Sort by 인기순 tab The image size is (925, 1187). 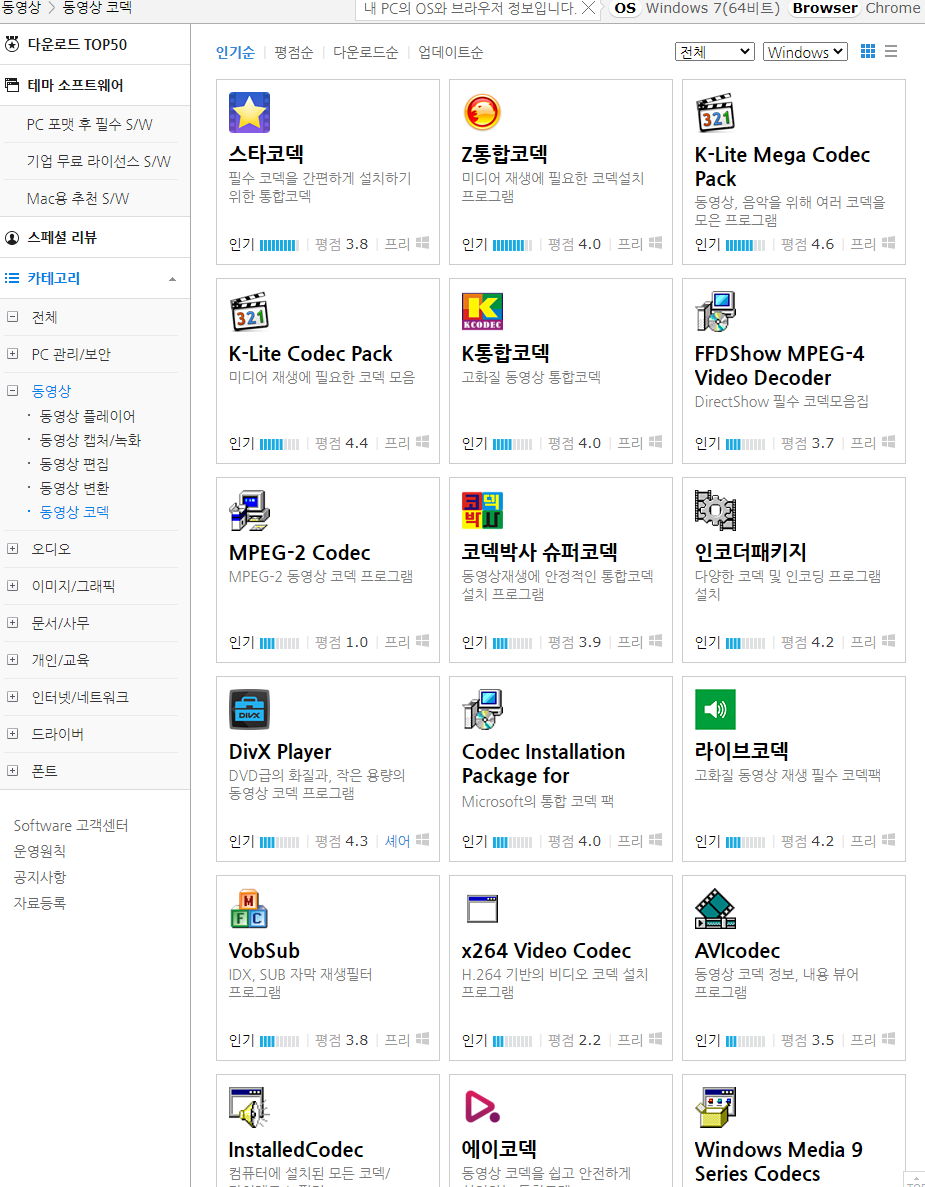pyautogui.click(x=235, y=52)
